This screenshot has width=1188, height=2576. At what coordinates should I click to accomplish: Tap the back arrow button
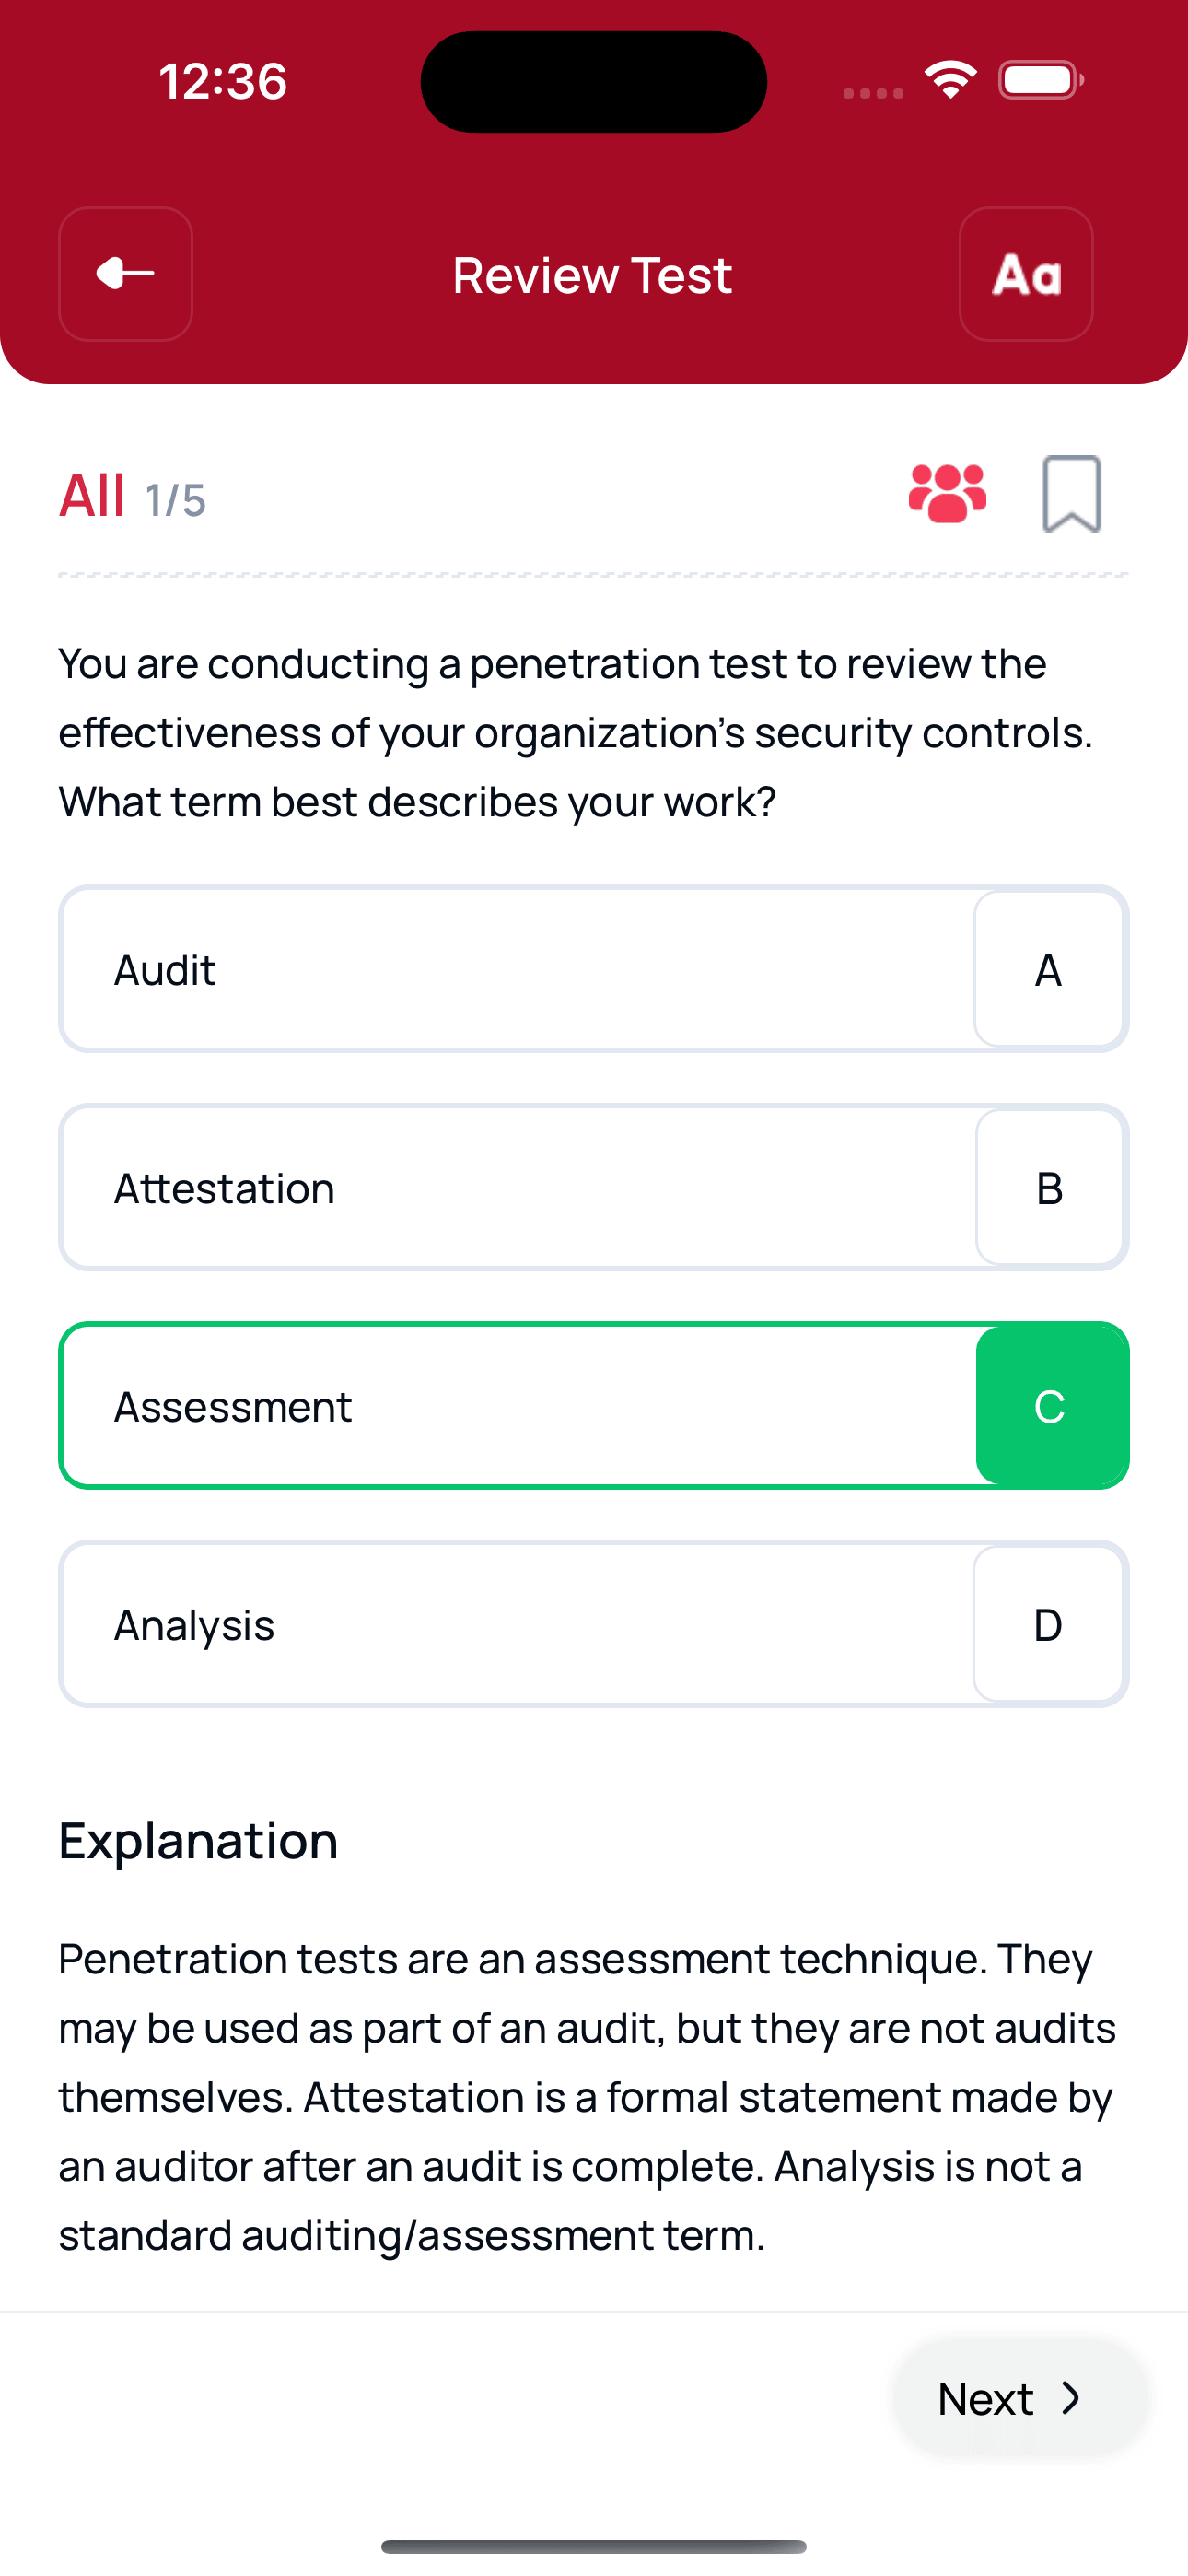(126, 274)
